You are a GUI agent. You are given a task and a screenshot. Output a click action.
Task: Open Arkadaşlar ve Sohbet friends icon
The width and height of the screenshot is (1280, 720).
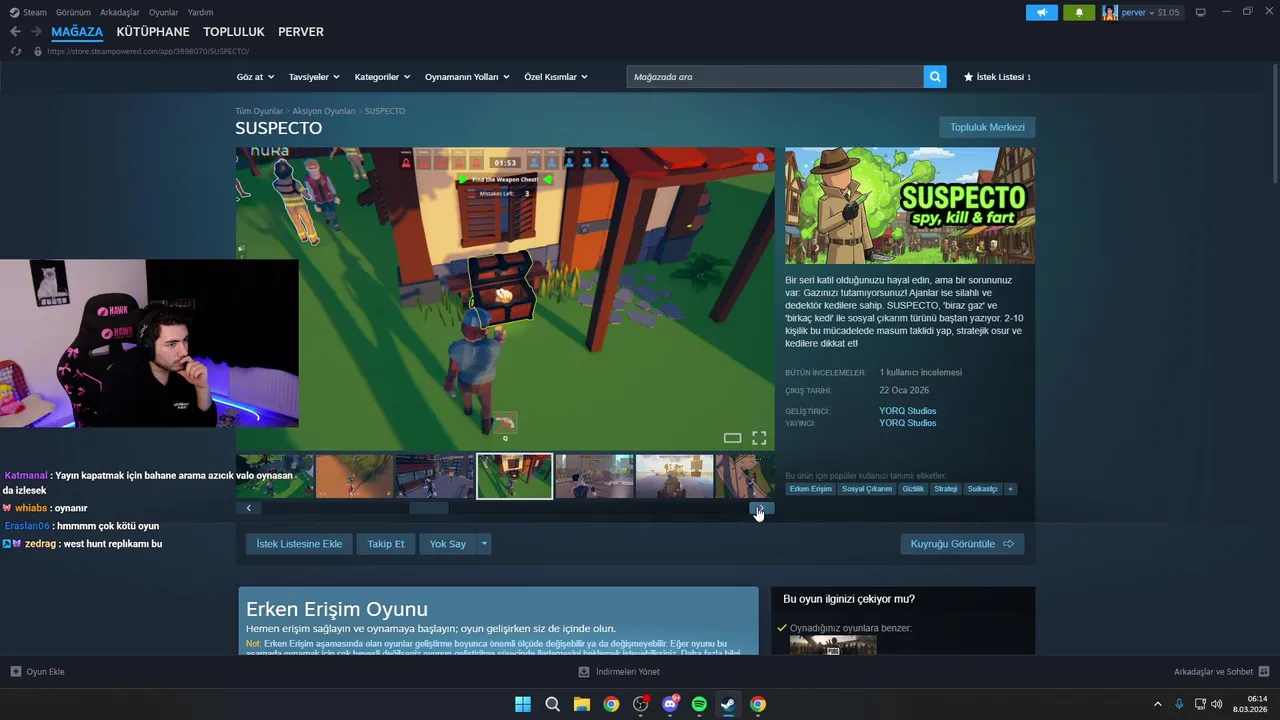[x=1264, y=672]
